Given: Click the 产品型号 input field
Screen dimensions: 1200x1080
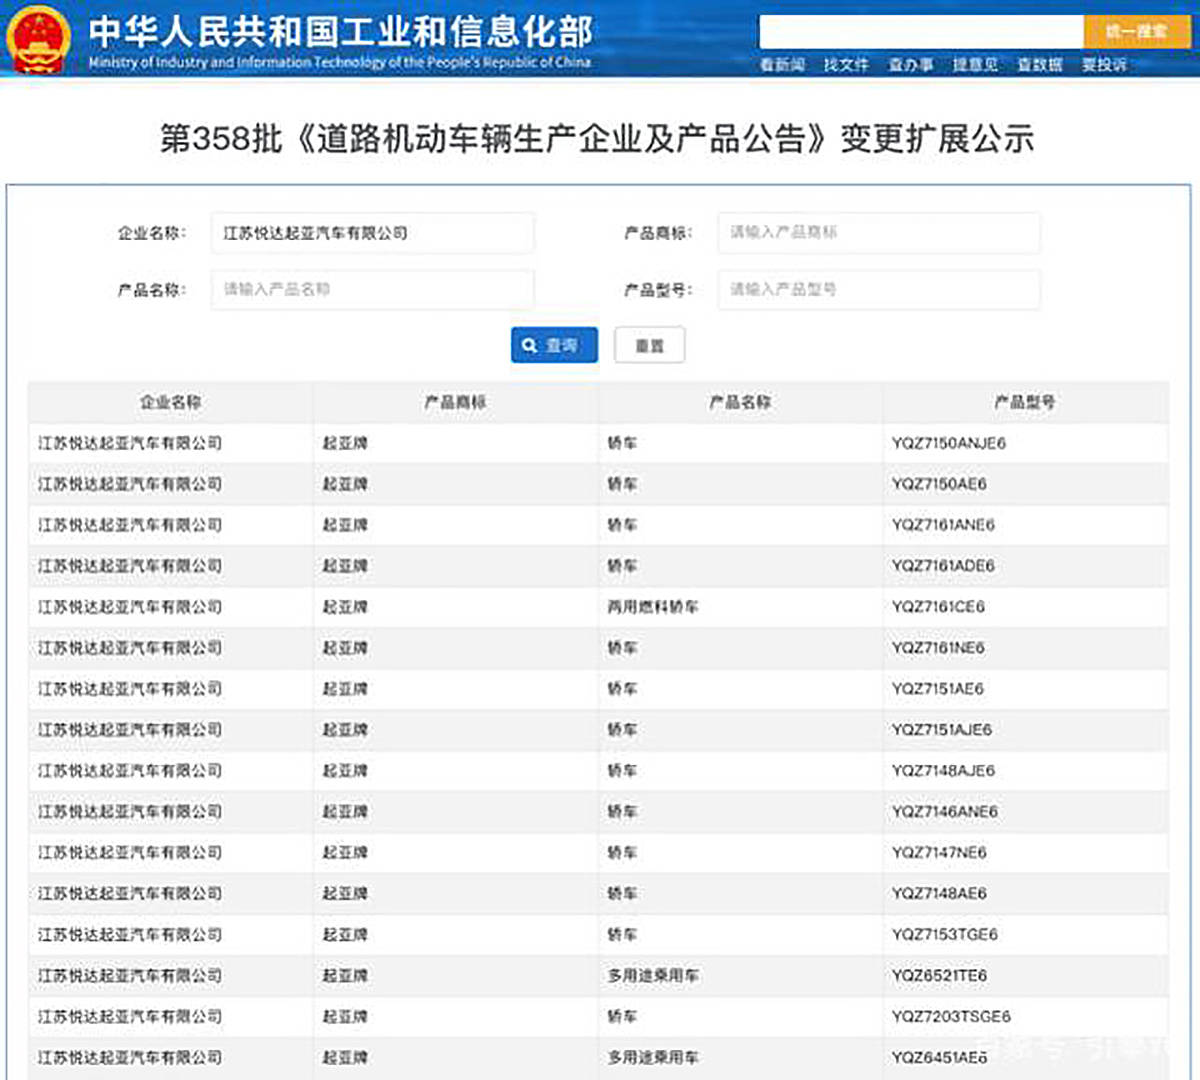Looking at the screenshot, I should [x=878, y=289].
